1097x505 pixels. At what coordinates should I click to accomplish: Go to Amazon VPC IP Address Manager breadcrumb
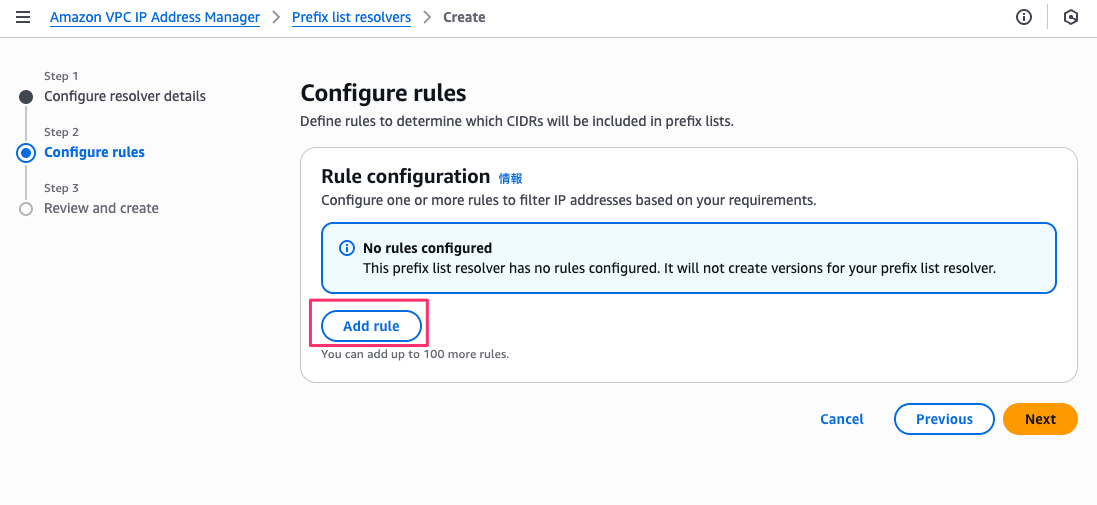tap(155, 17)
